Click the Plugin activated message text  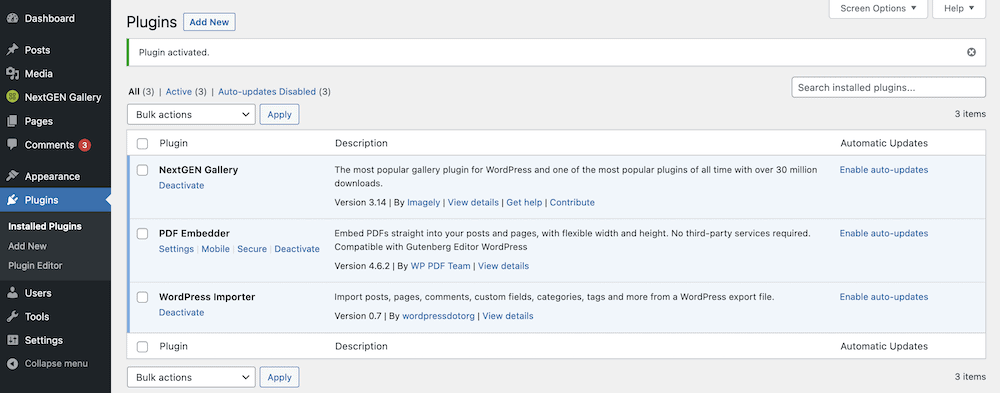(x=174, y=52)
